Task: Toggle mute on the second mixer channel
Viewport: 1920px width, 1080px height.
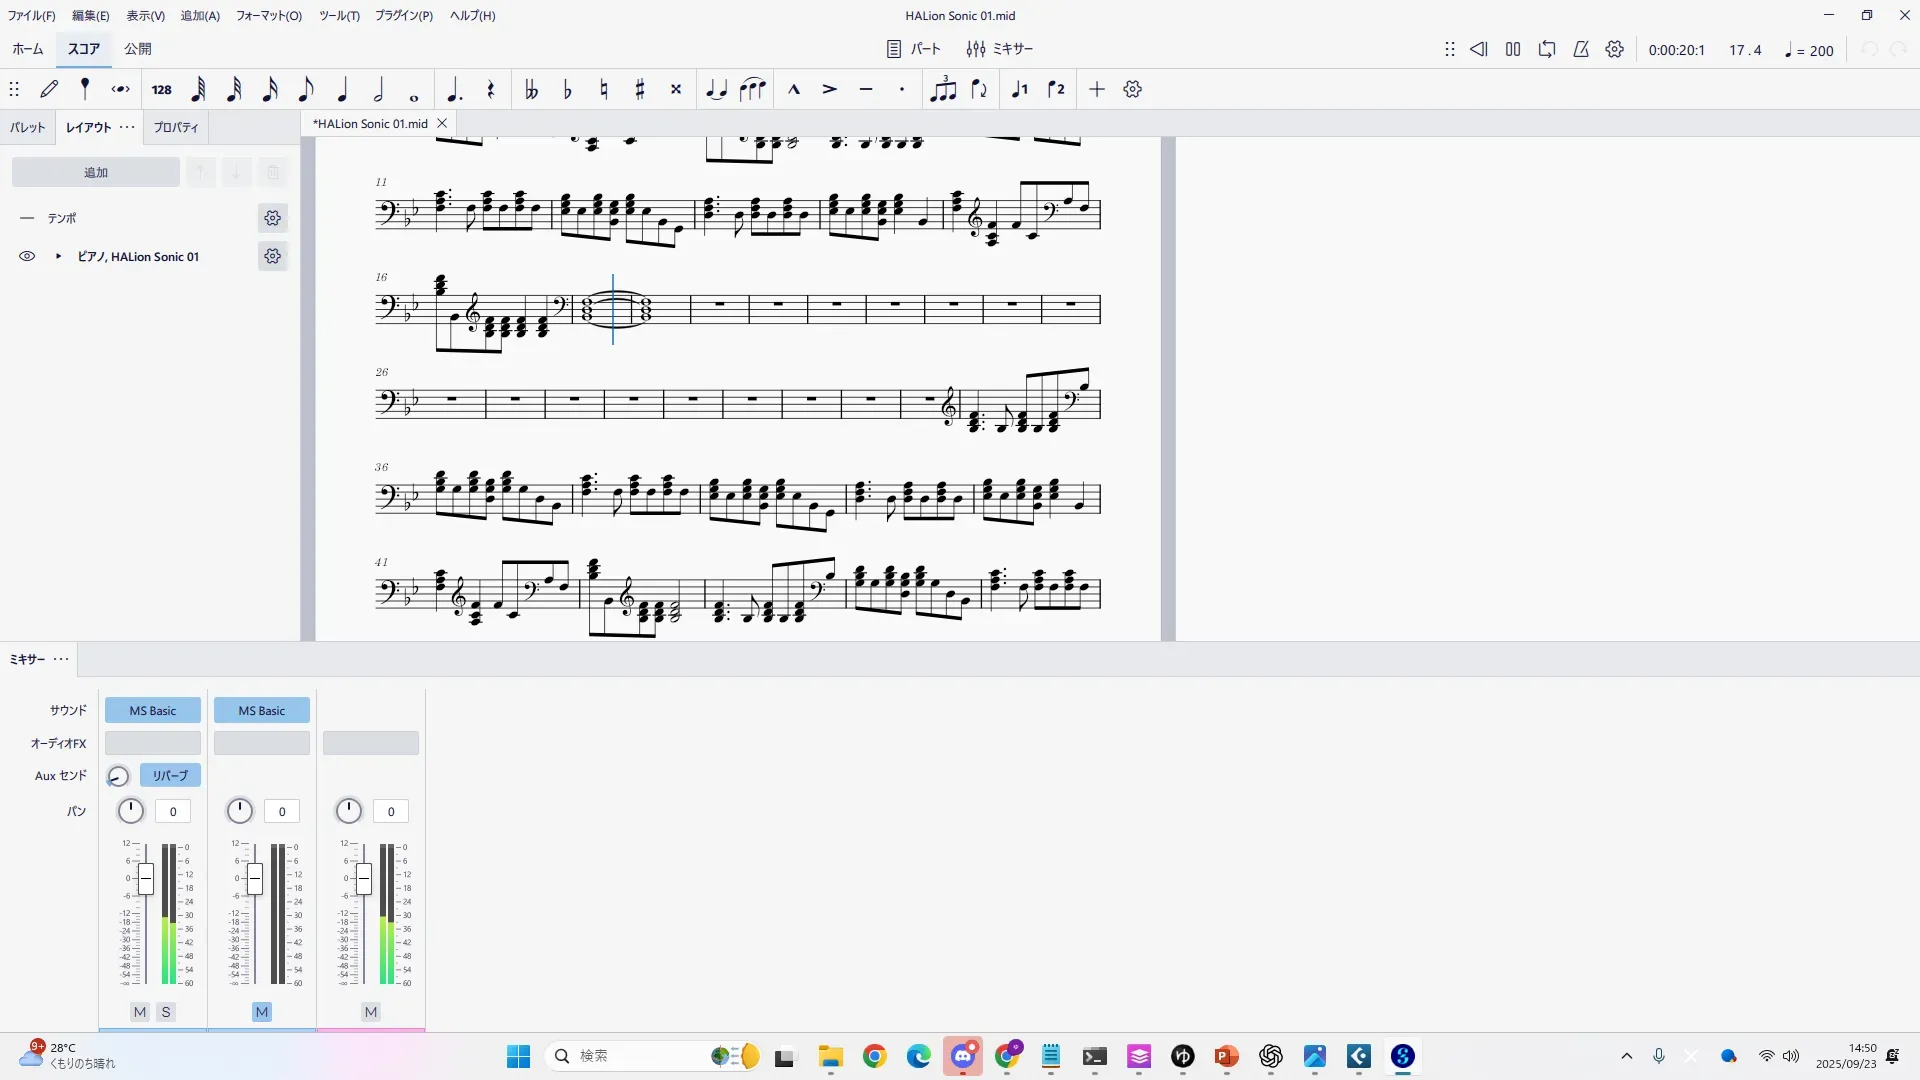Action: point(261,1012)
